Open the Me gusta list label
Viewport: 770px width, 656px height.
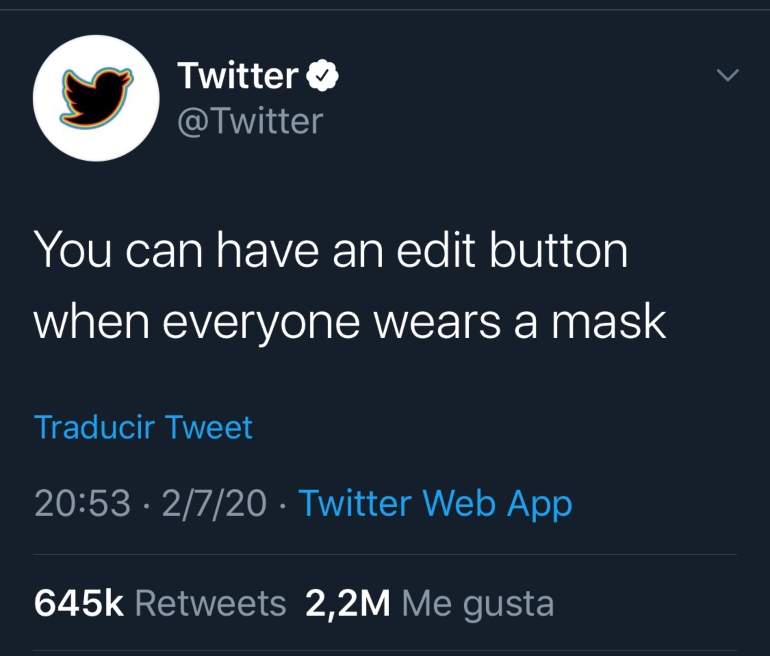478,605
